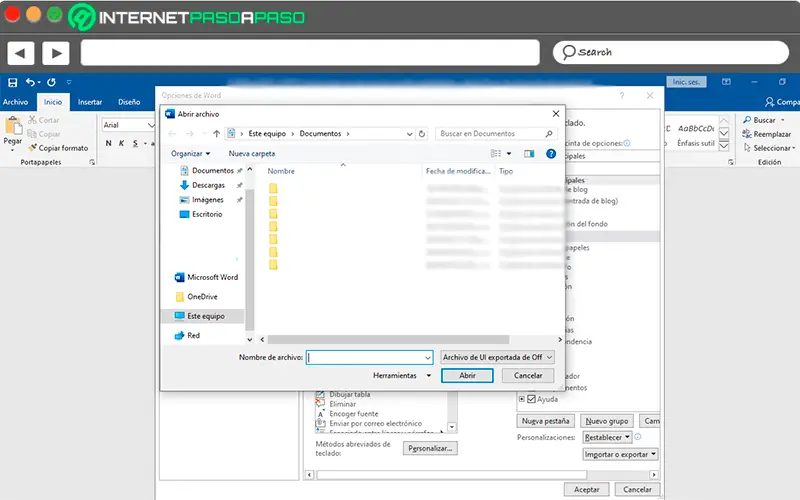Open the Herramientas dropdown
The width and height of the screenshot is (800, 500).
coord(402,376)
